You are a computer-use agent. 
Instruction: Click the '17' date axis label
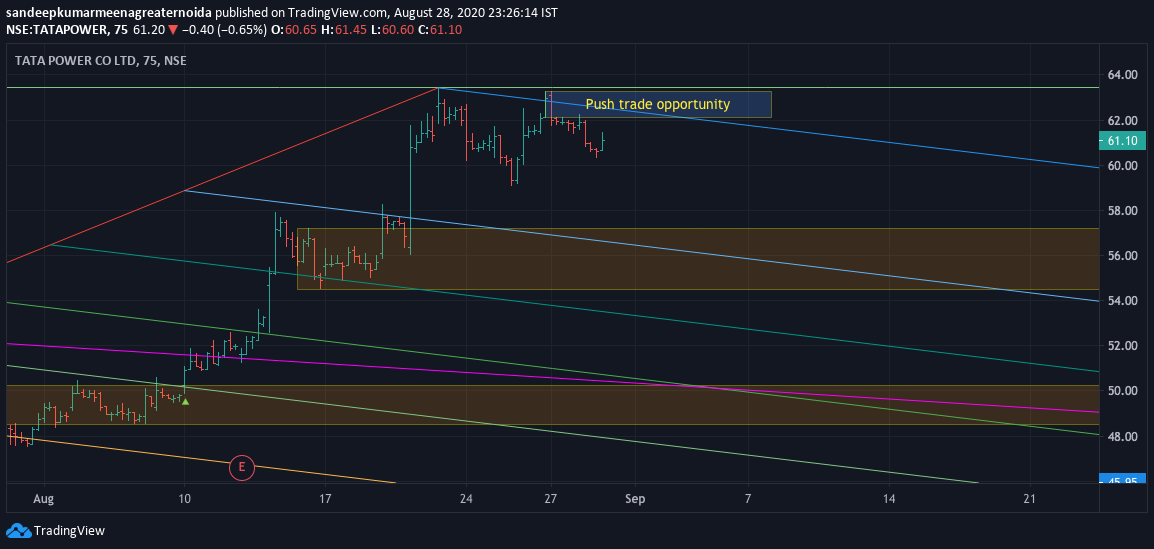coord(325,499)
